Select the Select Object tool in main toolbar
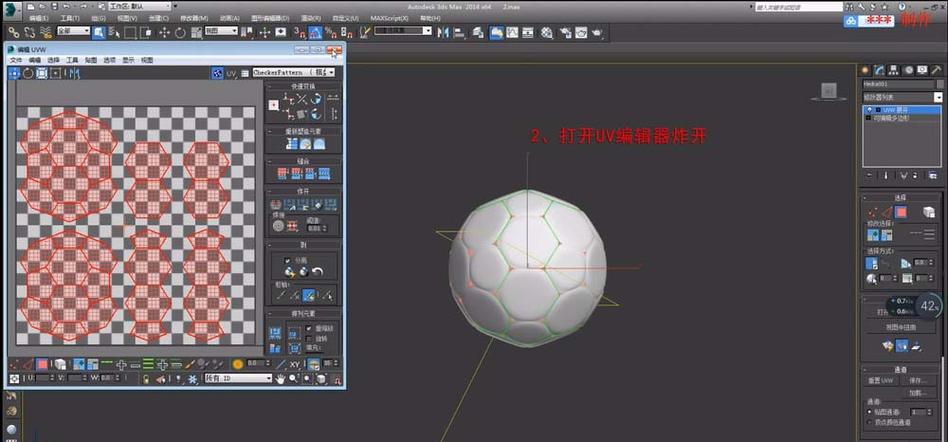The width and height of the screenshot is (948, 442). click(99, 32)
